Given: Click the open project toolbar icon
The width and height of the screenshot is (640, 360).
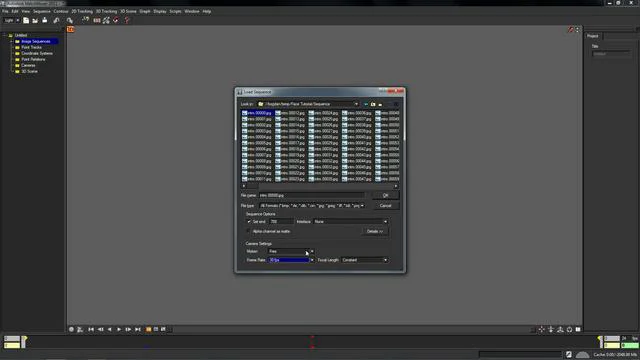Looking at the screenshot, I should (x=35, y=20).
